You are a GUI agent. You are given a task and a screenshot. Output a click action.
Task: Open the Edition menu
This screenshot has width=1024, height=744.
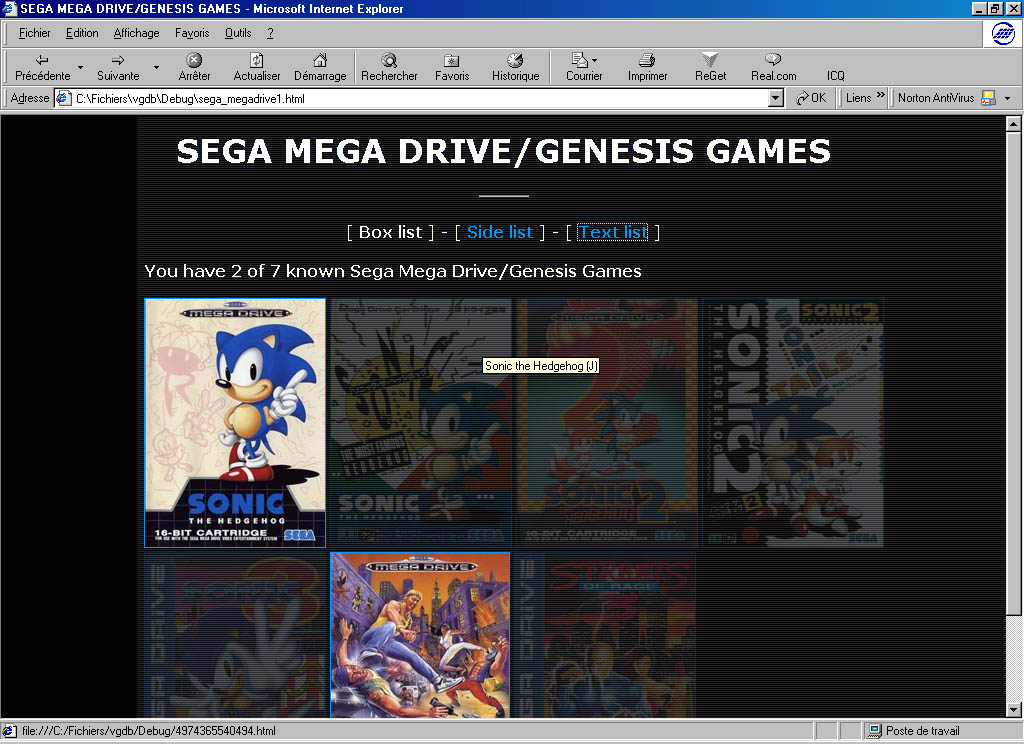coord(82,33)
